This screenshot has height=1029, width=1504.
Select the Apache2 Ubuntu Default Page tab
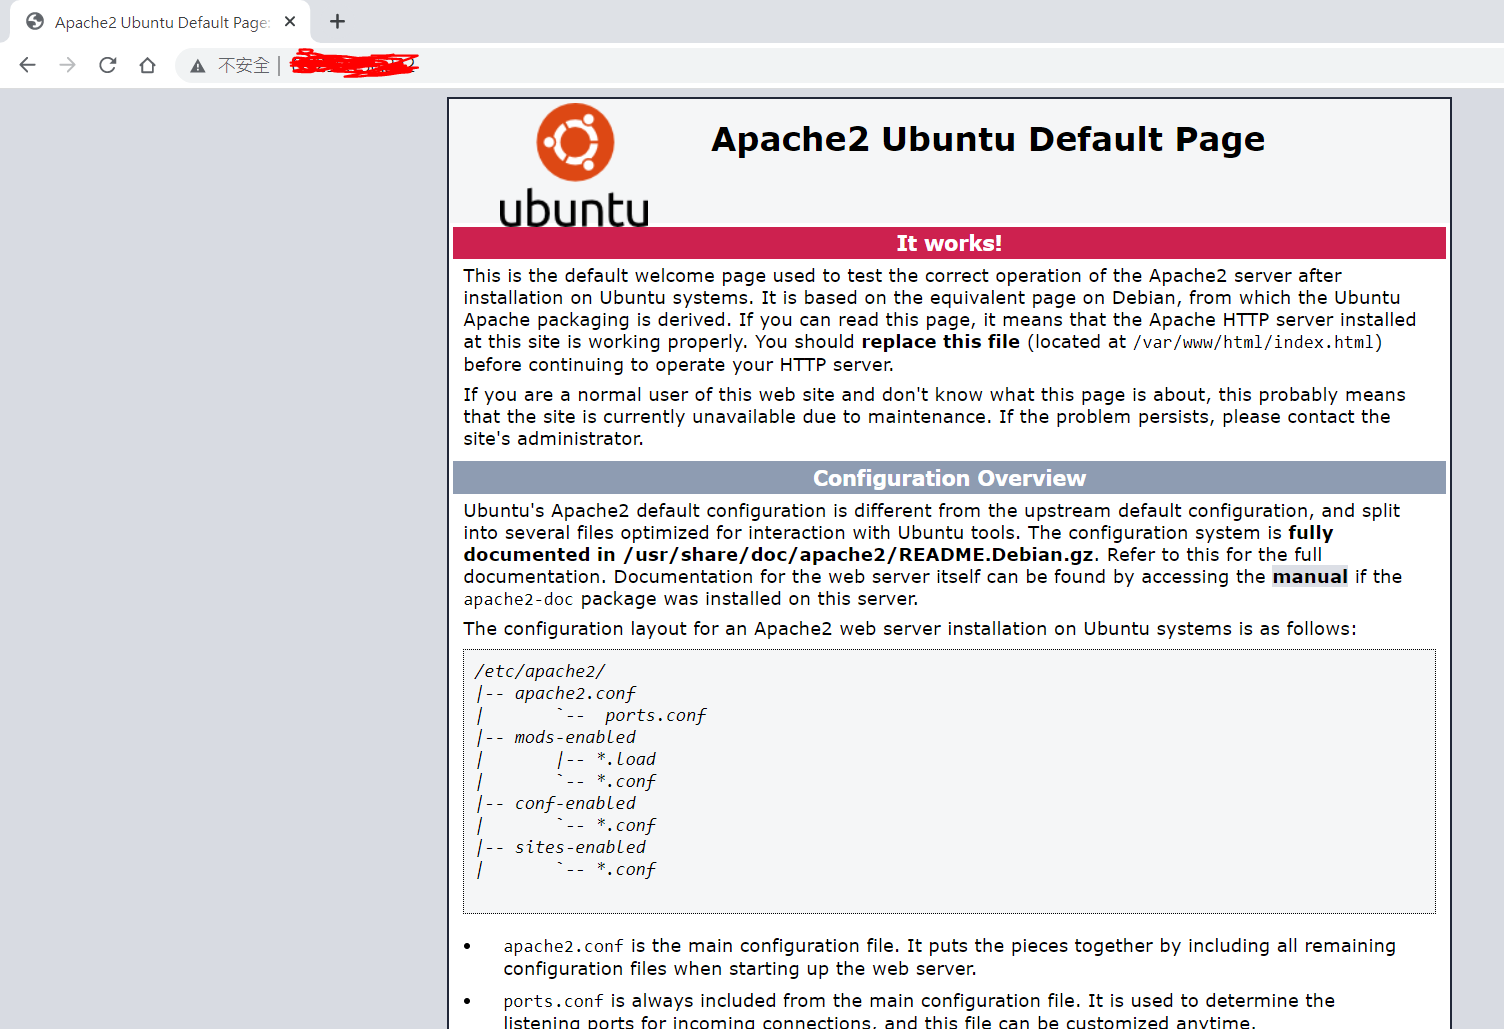160,22
